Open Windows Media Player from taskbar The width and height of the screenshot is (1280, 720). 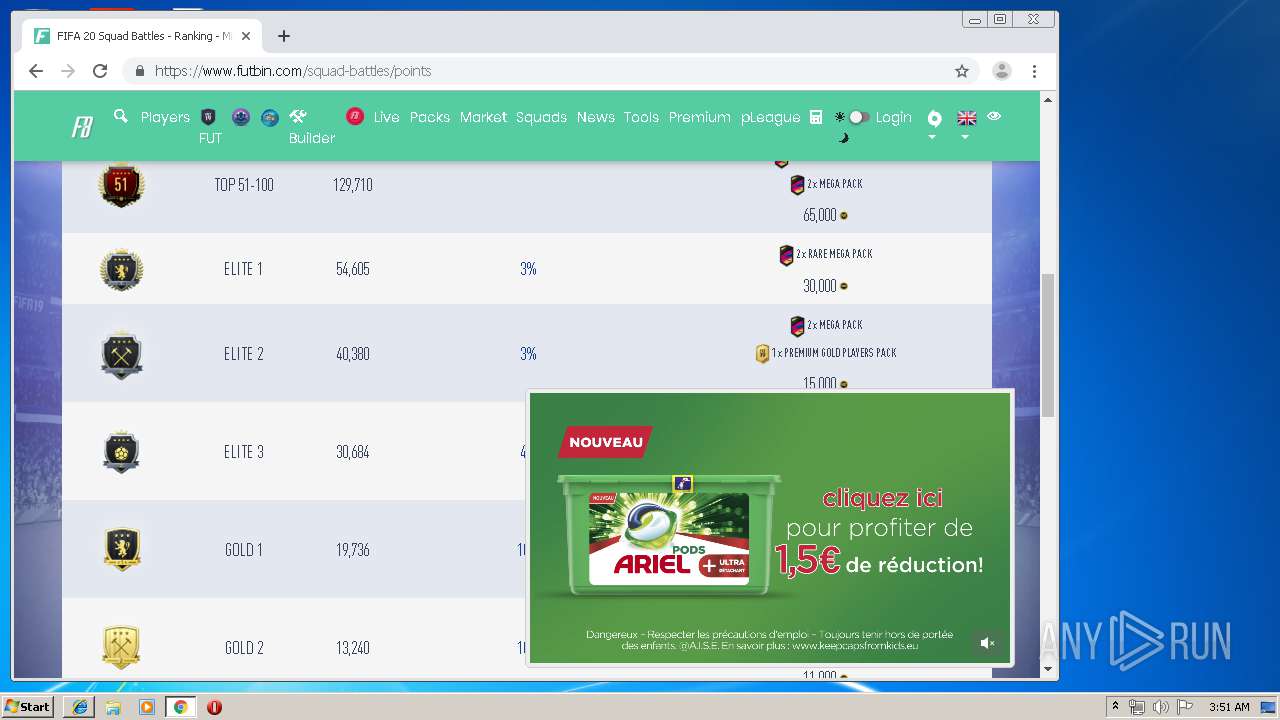pyautogui.click(x=147, y=707)
